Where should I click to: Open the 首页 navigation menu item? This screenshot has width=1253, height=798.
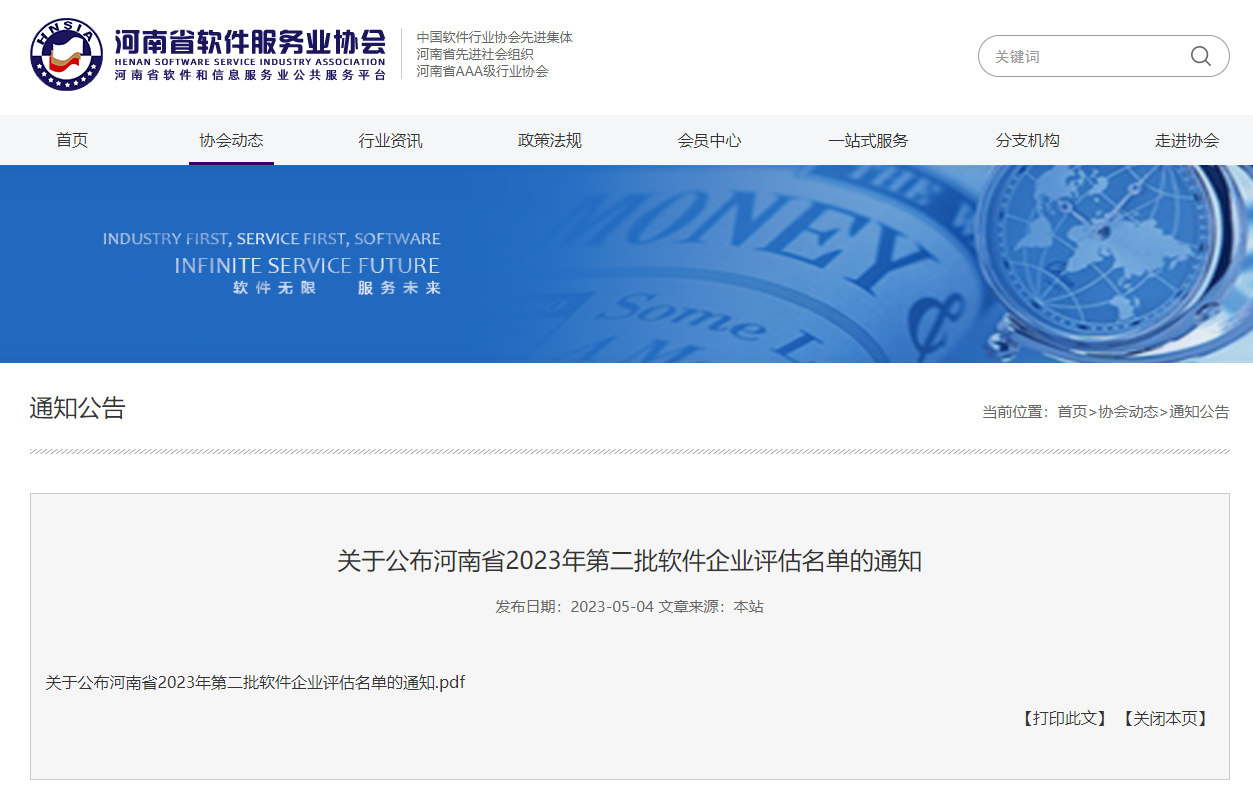click(x=71, y=140)
